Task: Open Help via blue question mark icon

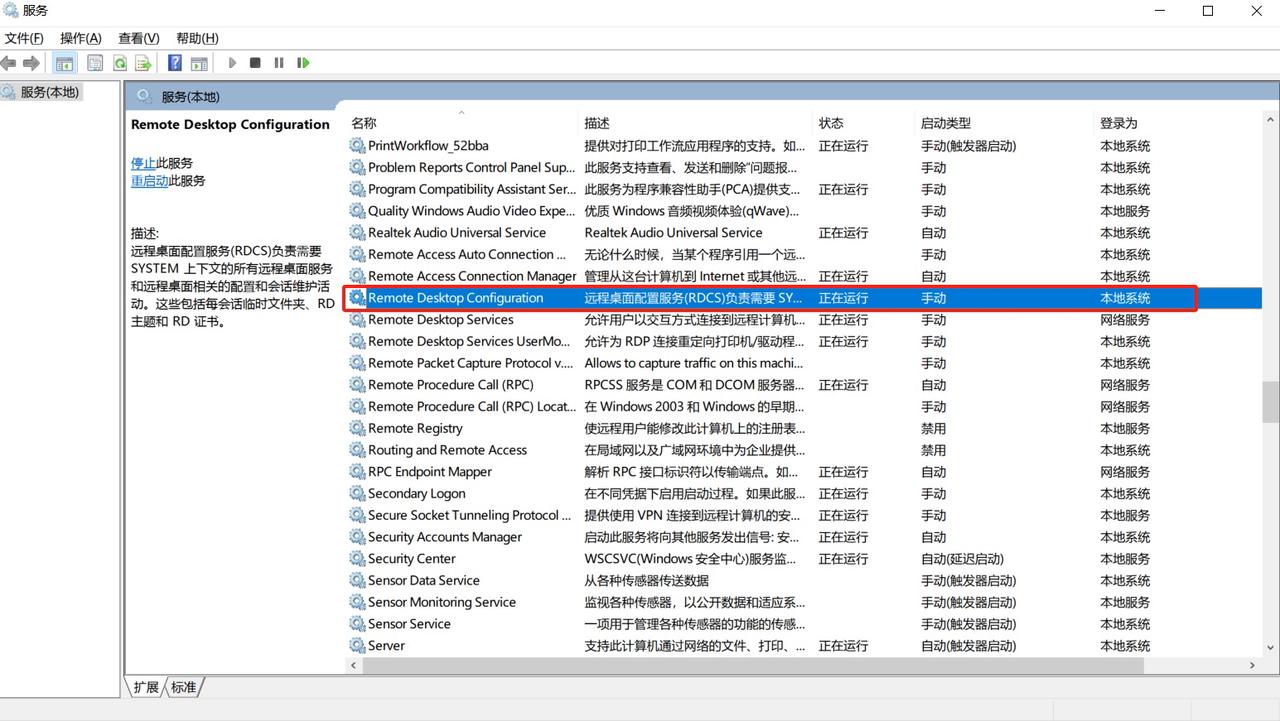Action: pos(175,63)
